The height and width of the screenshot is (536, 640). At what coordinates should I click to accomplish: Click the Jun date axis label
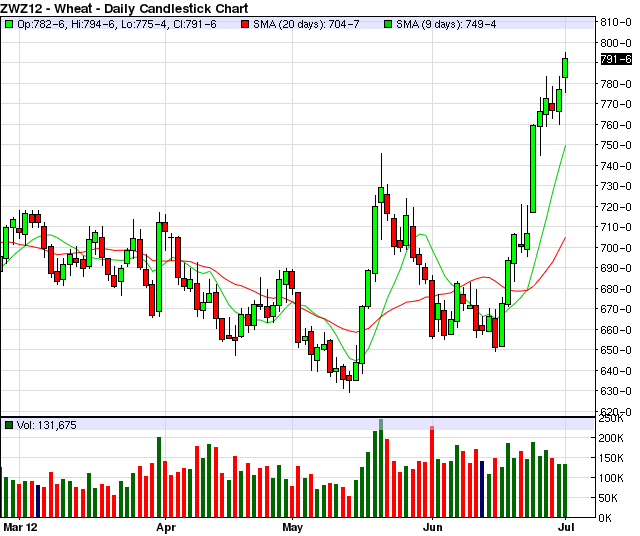coord(433,527)
